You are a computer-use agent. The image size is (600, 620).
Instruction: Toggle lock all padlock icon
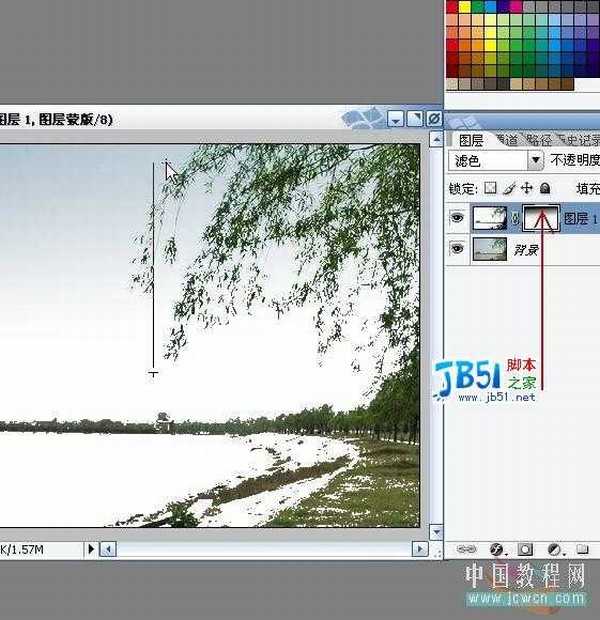coord(545,188)
